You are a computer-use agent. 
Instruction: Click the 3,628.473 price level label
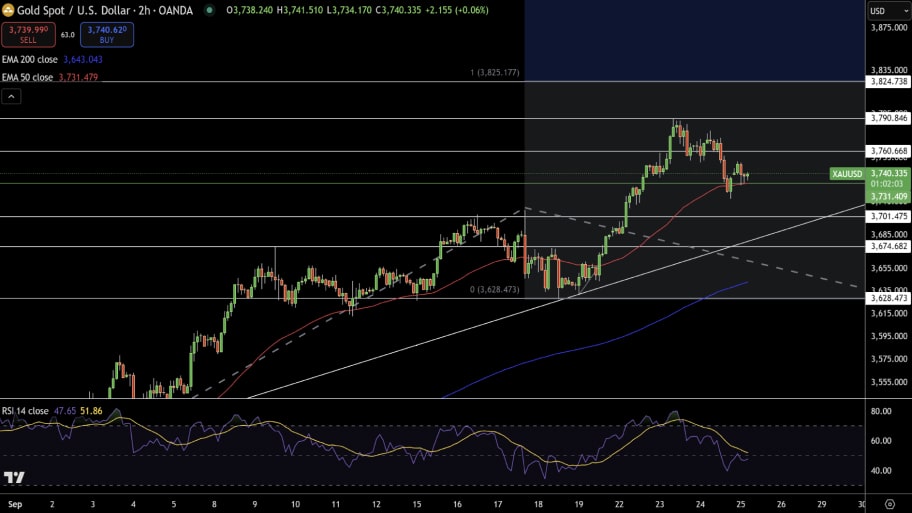point(888,298)
